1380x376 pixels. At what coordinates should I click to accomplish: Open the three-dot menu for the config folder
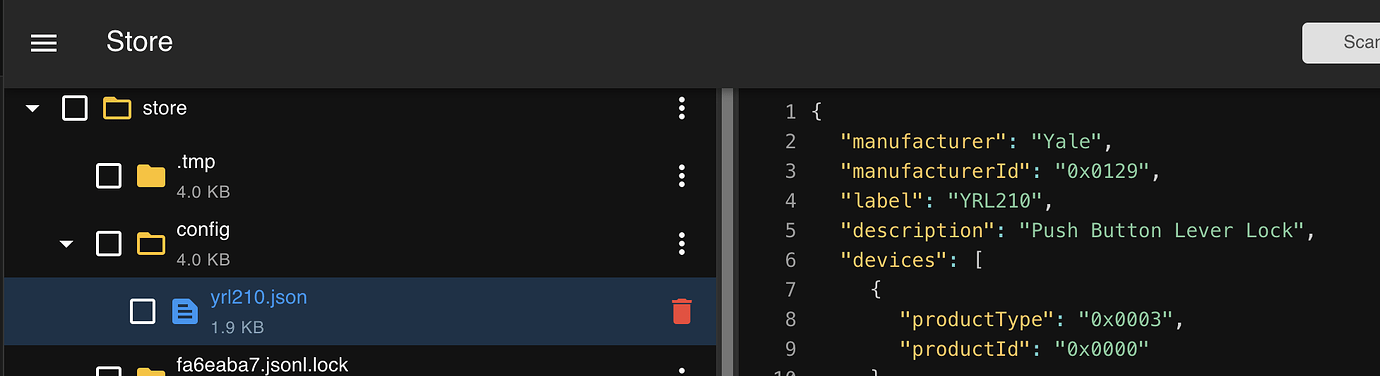[x=681, y=243]
